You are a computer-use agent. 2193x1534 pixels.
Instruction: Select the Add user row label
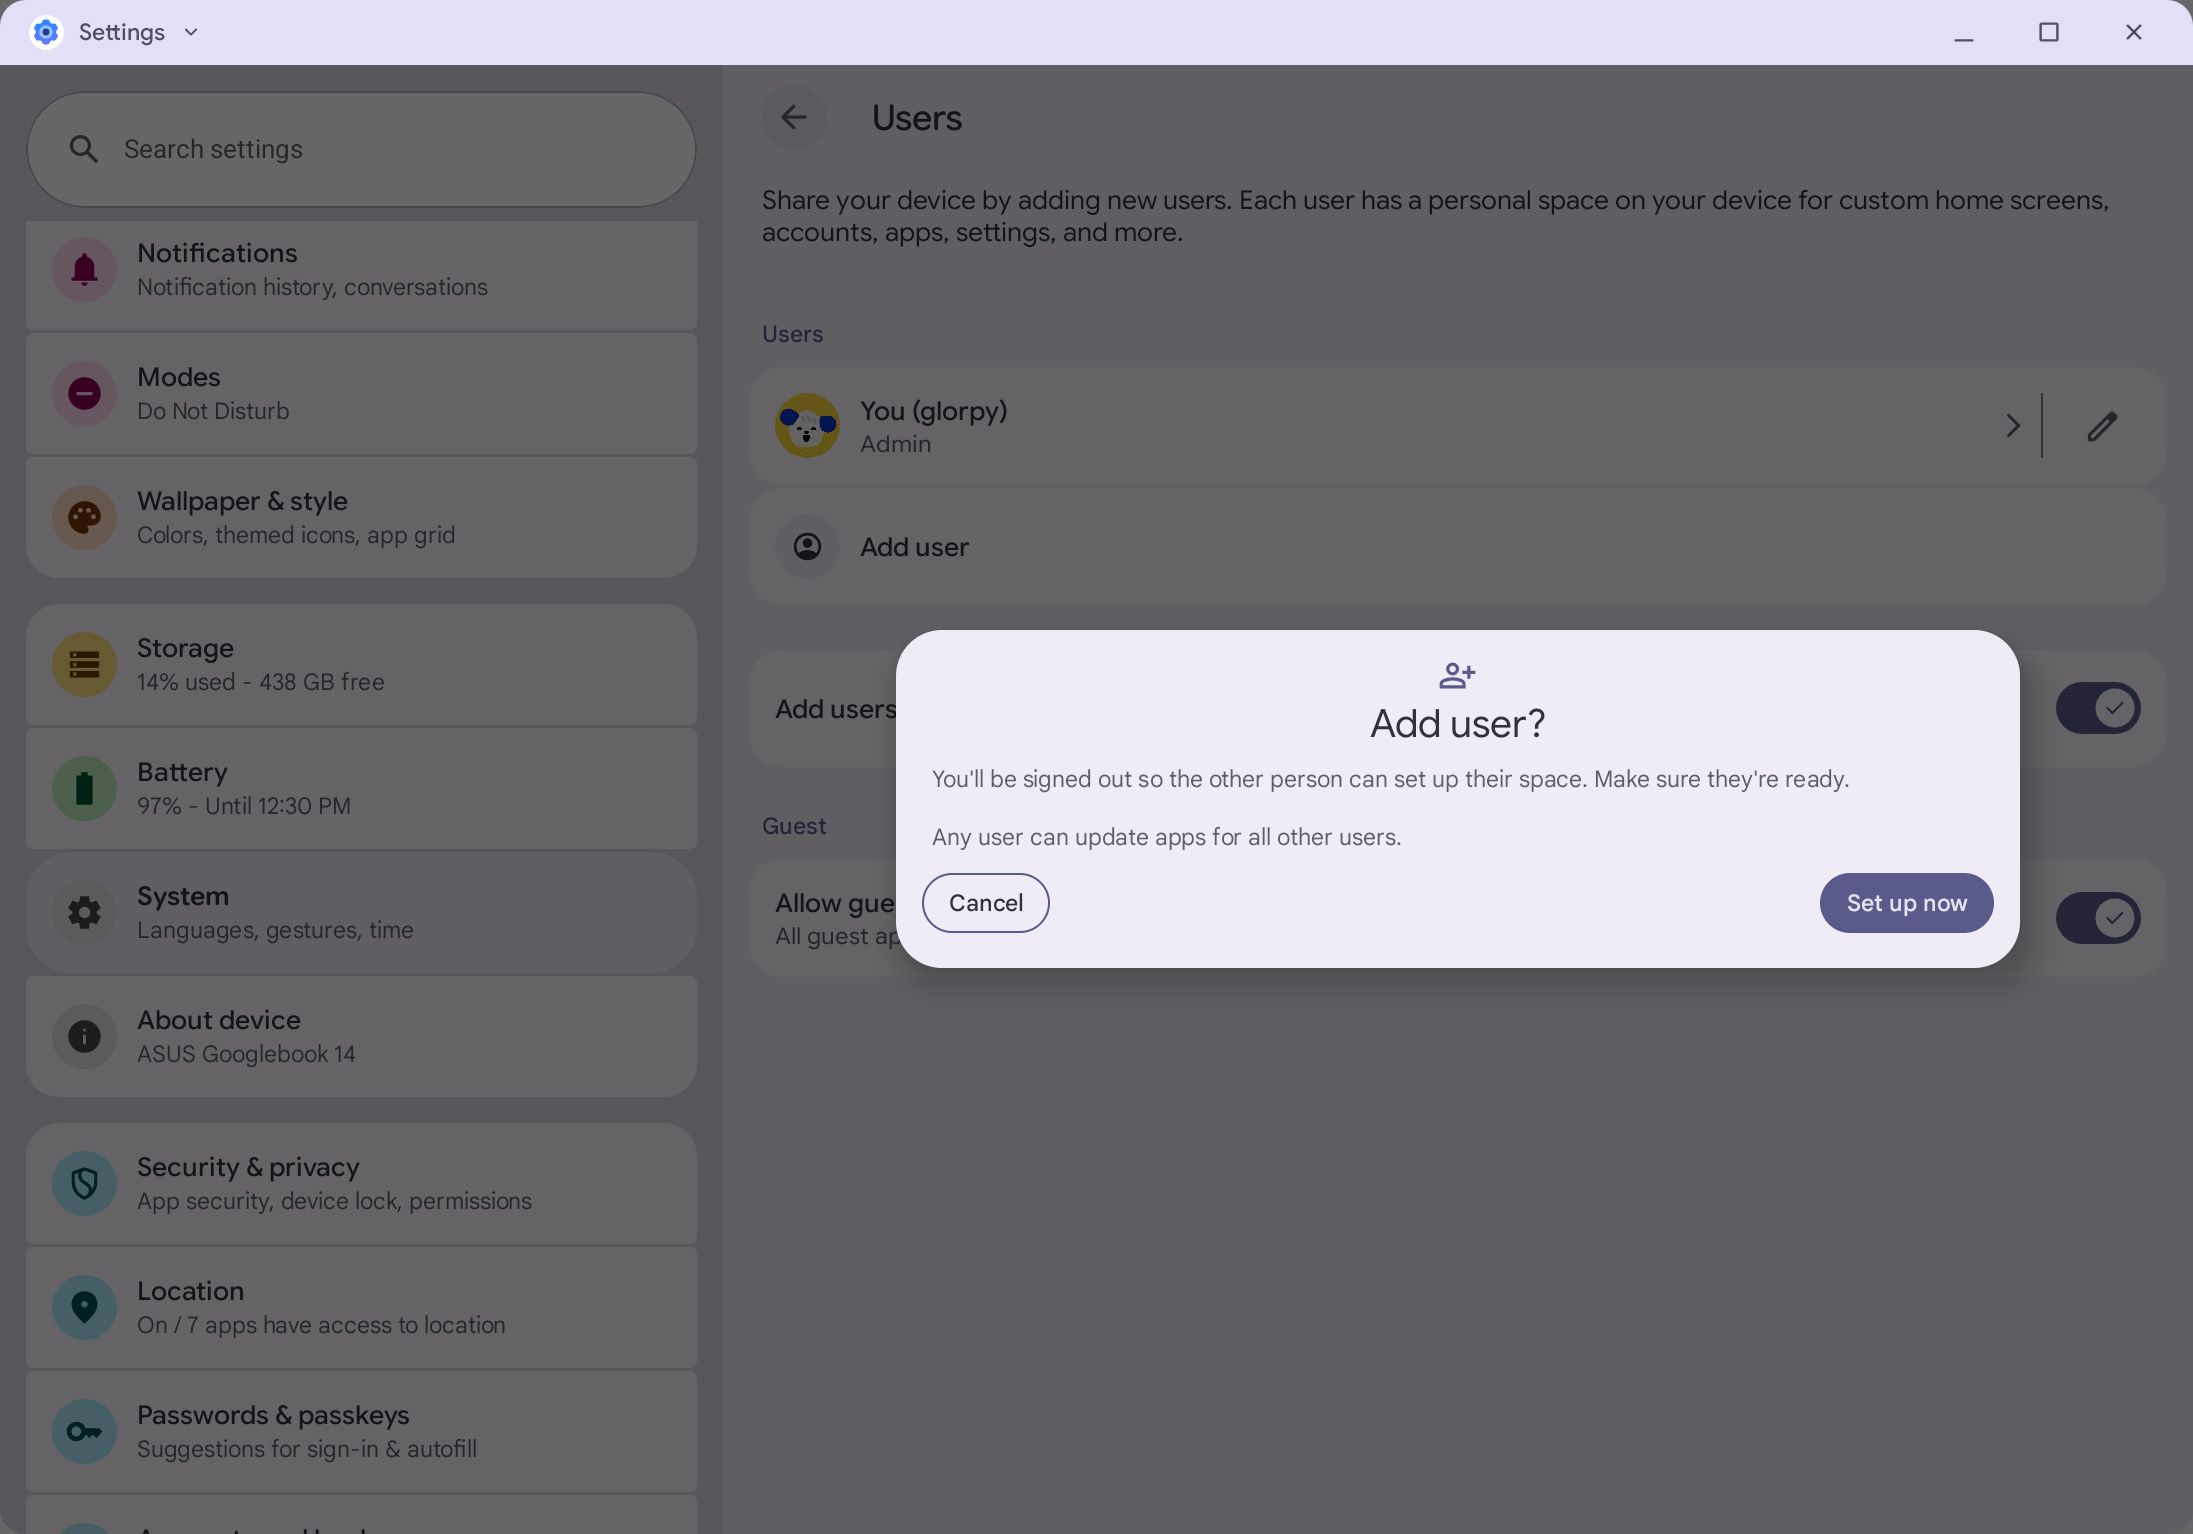914,547
